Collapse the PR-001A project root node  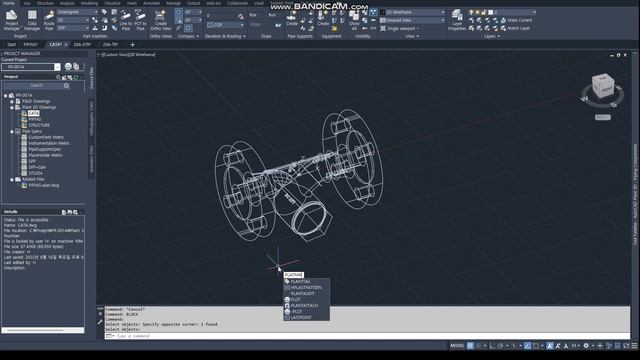click(x=6, y=96)
